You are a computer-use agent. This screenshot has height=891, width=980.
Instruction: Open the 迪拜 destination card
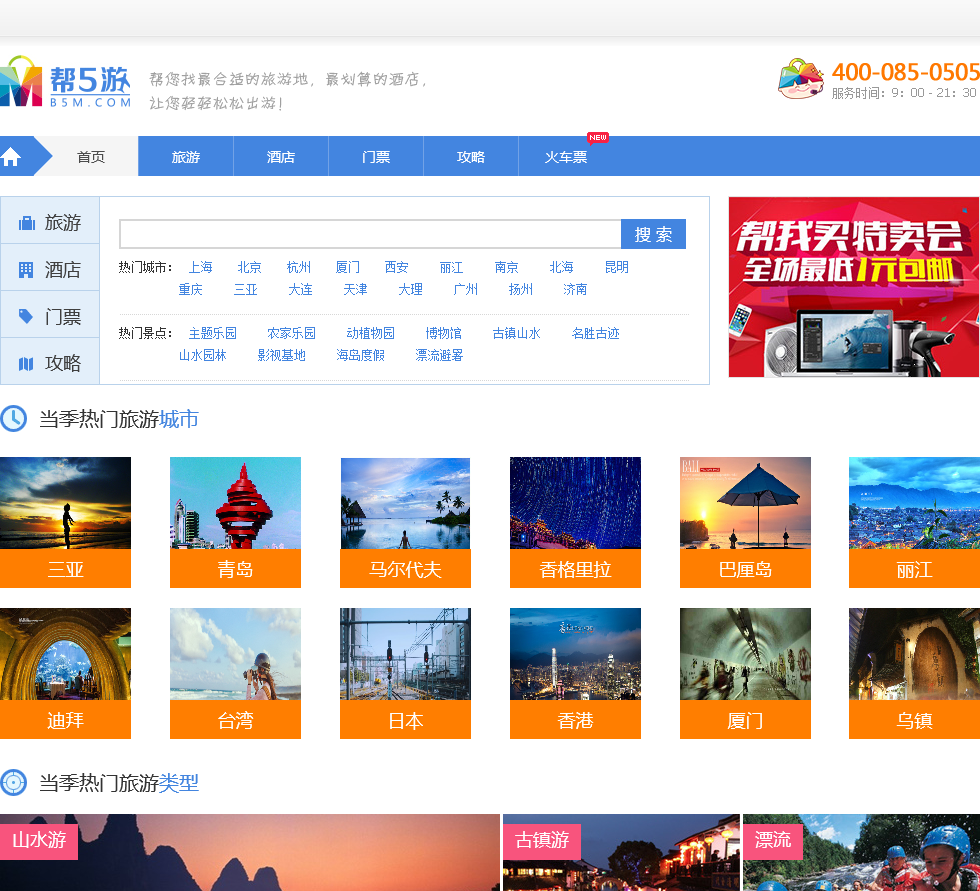tap(66, 674)
